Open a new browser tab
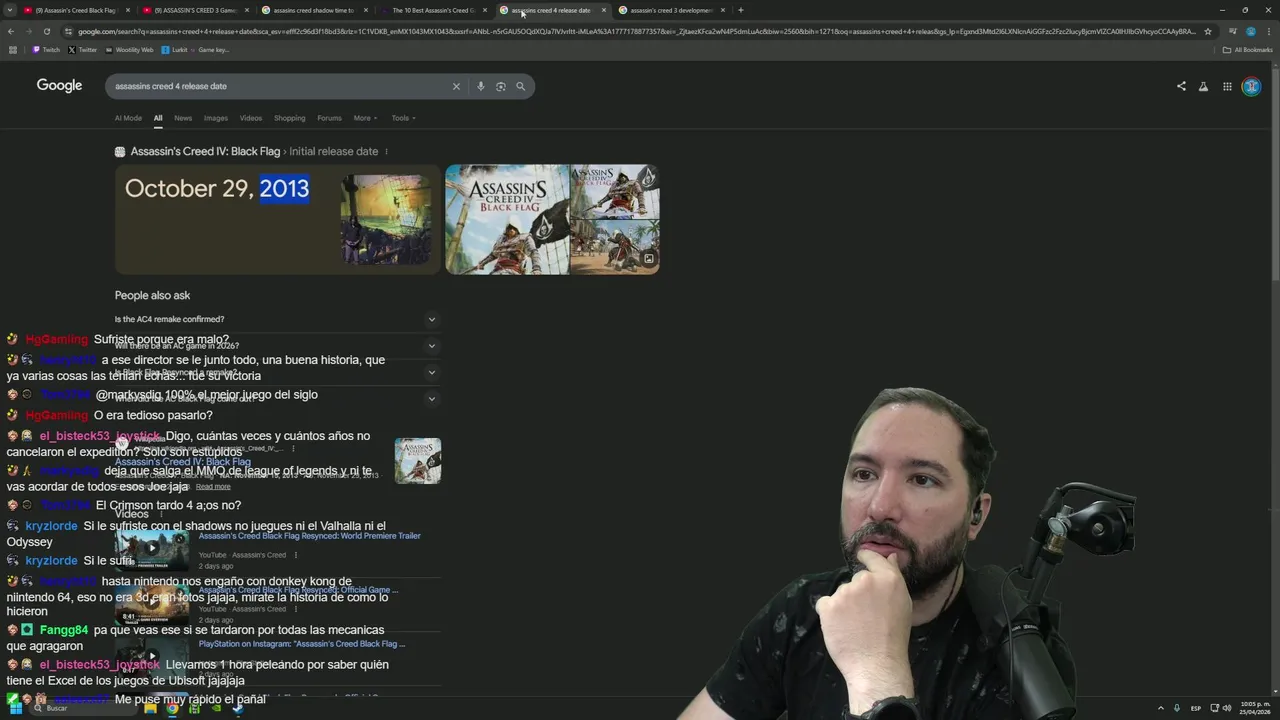The height and width of the screenshot is (720, 1280). tap(740, 10)
